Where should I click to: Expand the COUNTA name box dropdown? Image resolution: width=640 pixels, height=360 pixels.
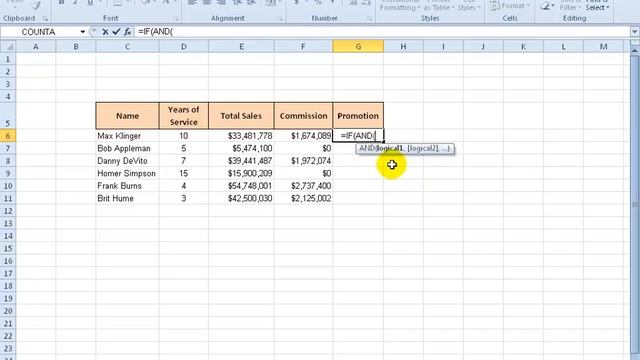click(82, 32)
